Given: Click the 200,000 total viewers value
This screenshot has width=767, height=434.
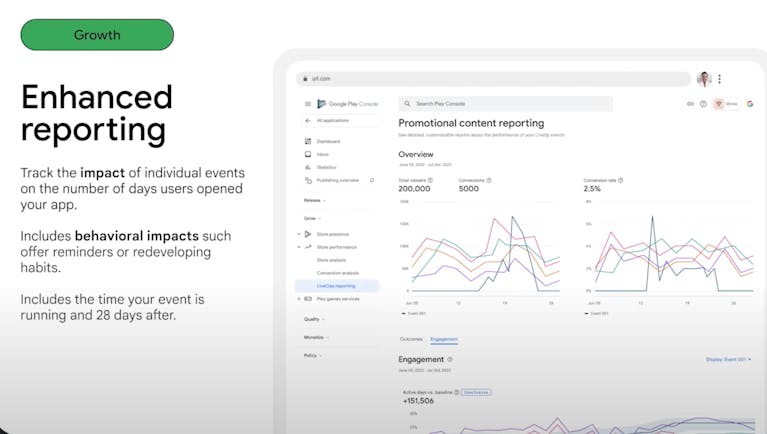Looking at the screenshot, I should pyautogui.click(x=414, y=189).
